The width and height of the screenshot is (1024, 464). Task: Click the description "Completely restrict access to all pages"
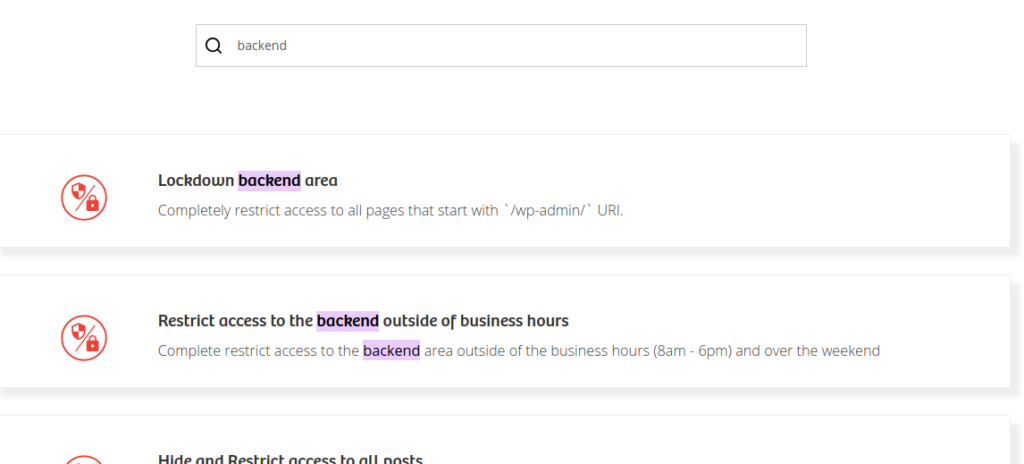pyautogui.click(x=391, y=211)
